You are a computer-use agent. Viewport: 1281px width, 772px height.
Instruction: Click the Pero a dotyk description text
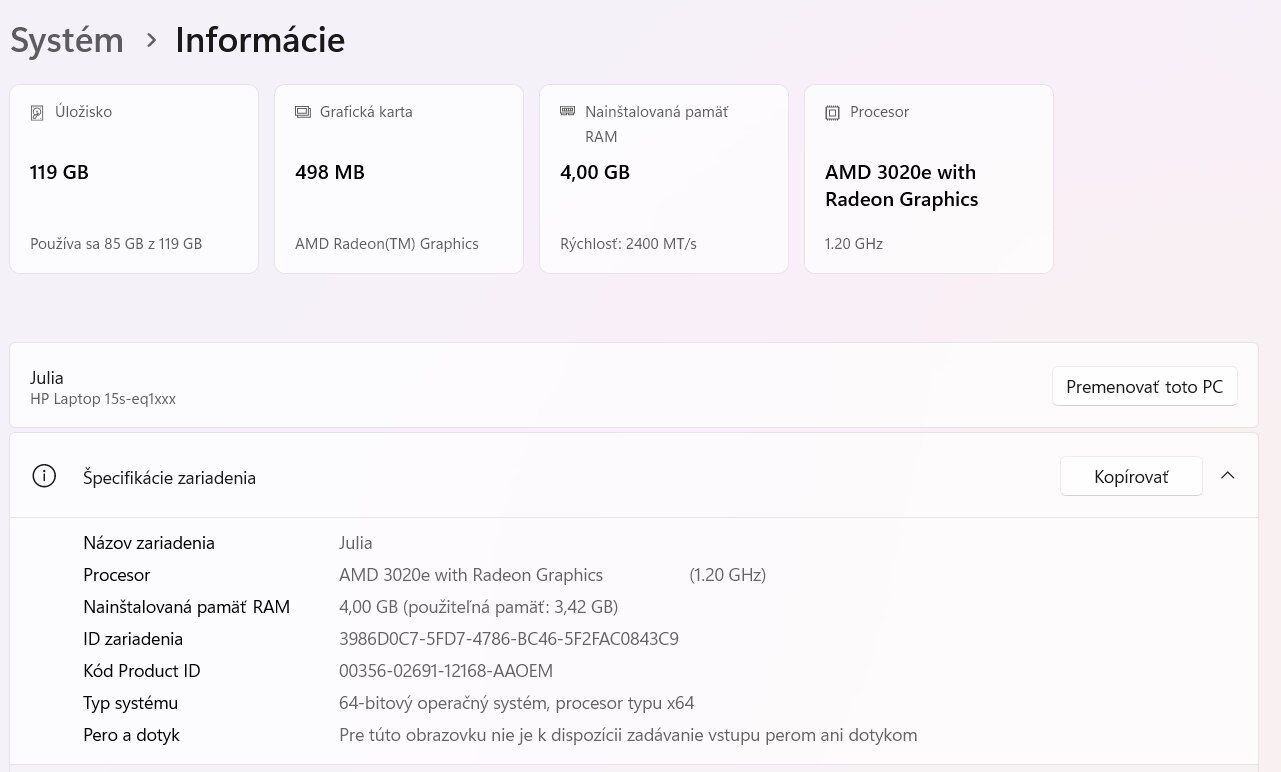[627, 735]
